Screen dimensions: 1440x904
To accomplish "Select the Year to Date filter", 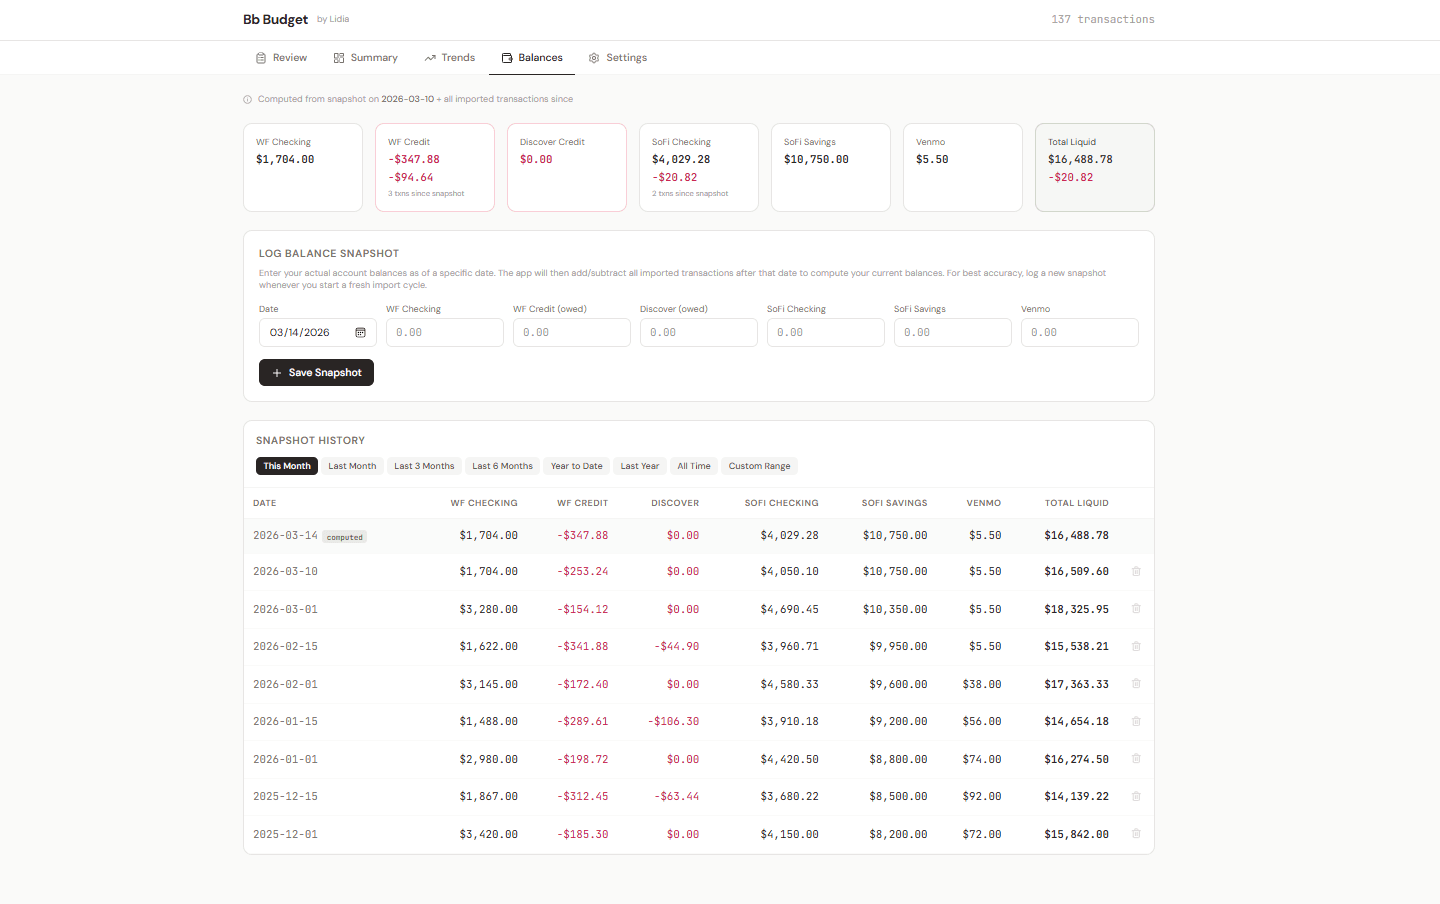I will click(x=576, y=465).
